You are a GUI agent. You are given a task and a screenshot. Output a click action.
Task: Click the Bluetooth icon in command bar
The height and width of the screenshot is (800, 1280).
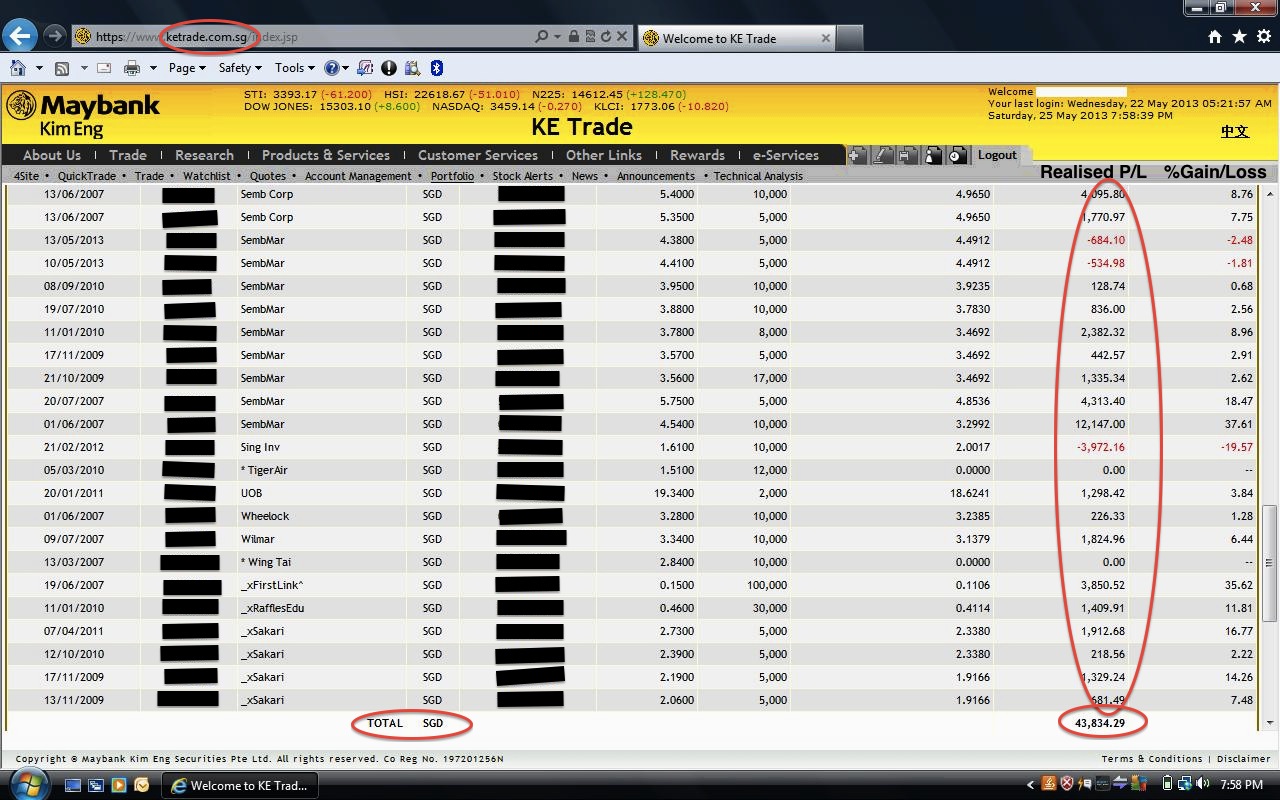pyautogui.click(x=436, y=68)
